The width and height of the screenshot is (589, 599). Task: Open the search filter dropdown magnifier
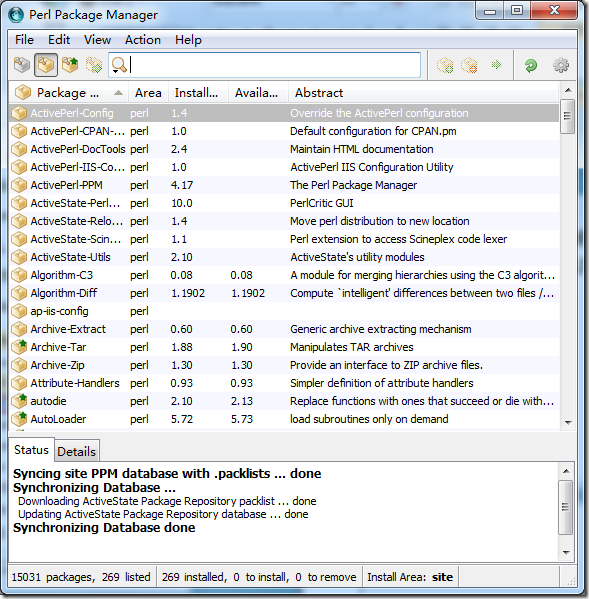click(119, 65)
